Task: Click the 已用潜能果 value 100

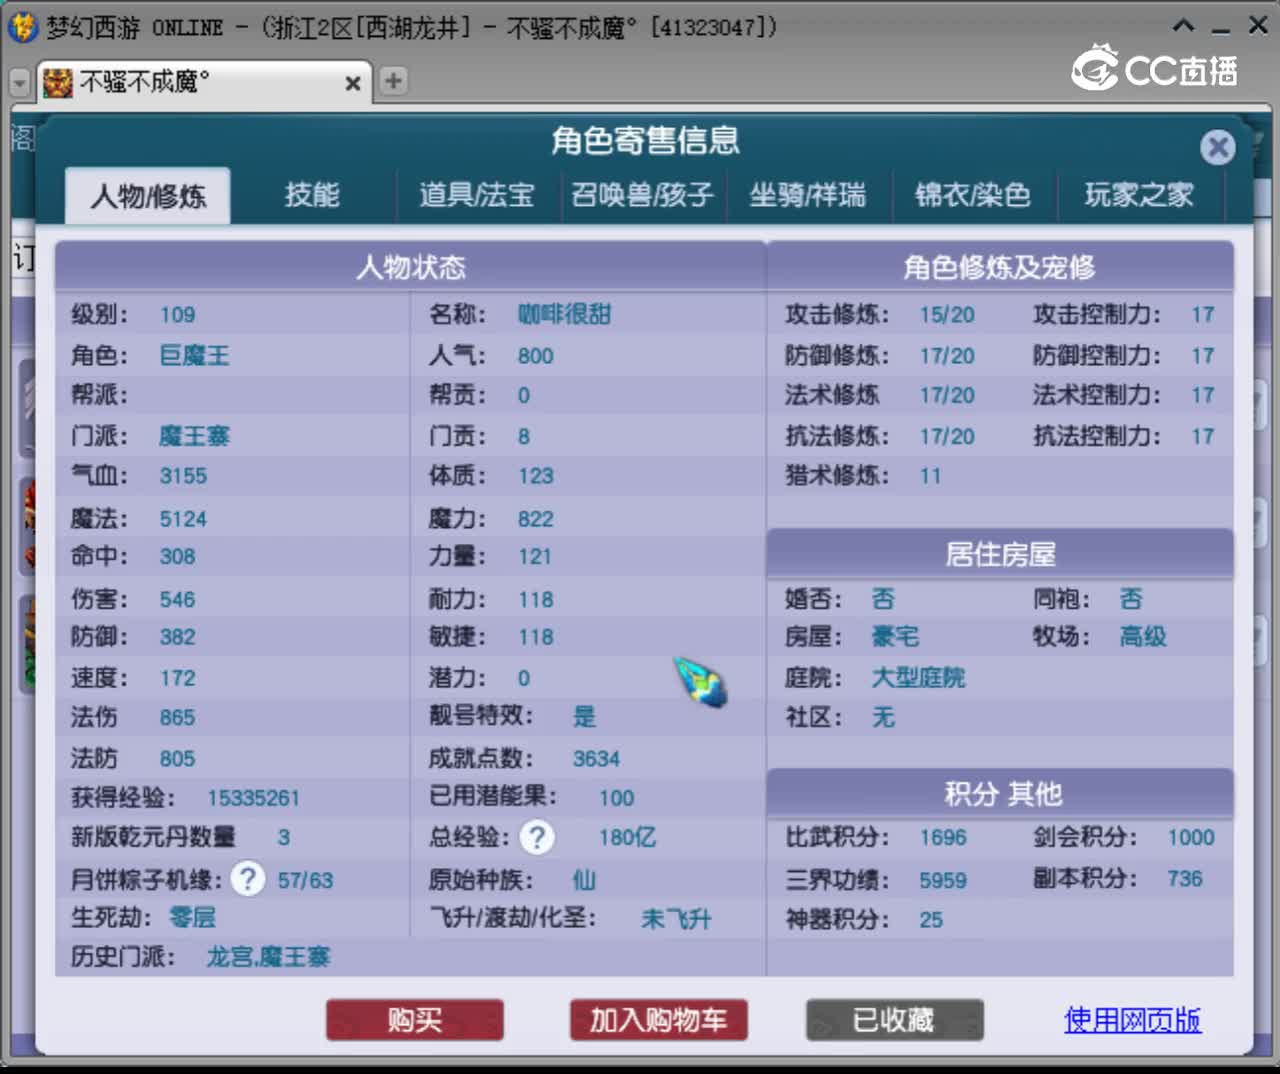Action: (616, 798)
